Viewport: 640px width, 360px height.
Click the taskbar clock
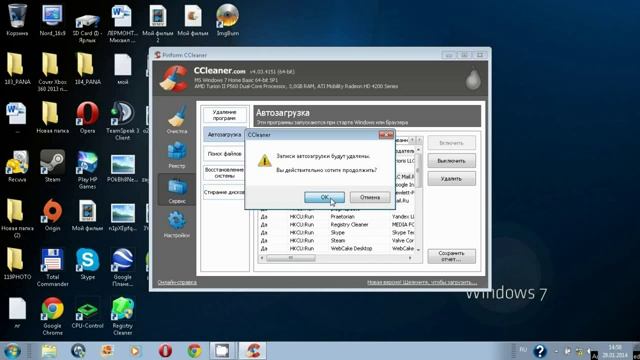pyautogui.click(x=615, y=351)
